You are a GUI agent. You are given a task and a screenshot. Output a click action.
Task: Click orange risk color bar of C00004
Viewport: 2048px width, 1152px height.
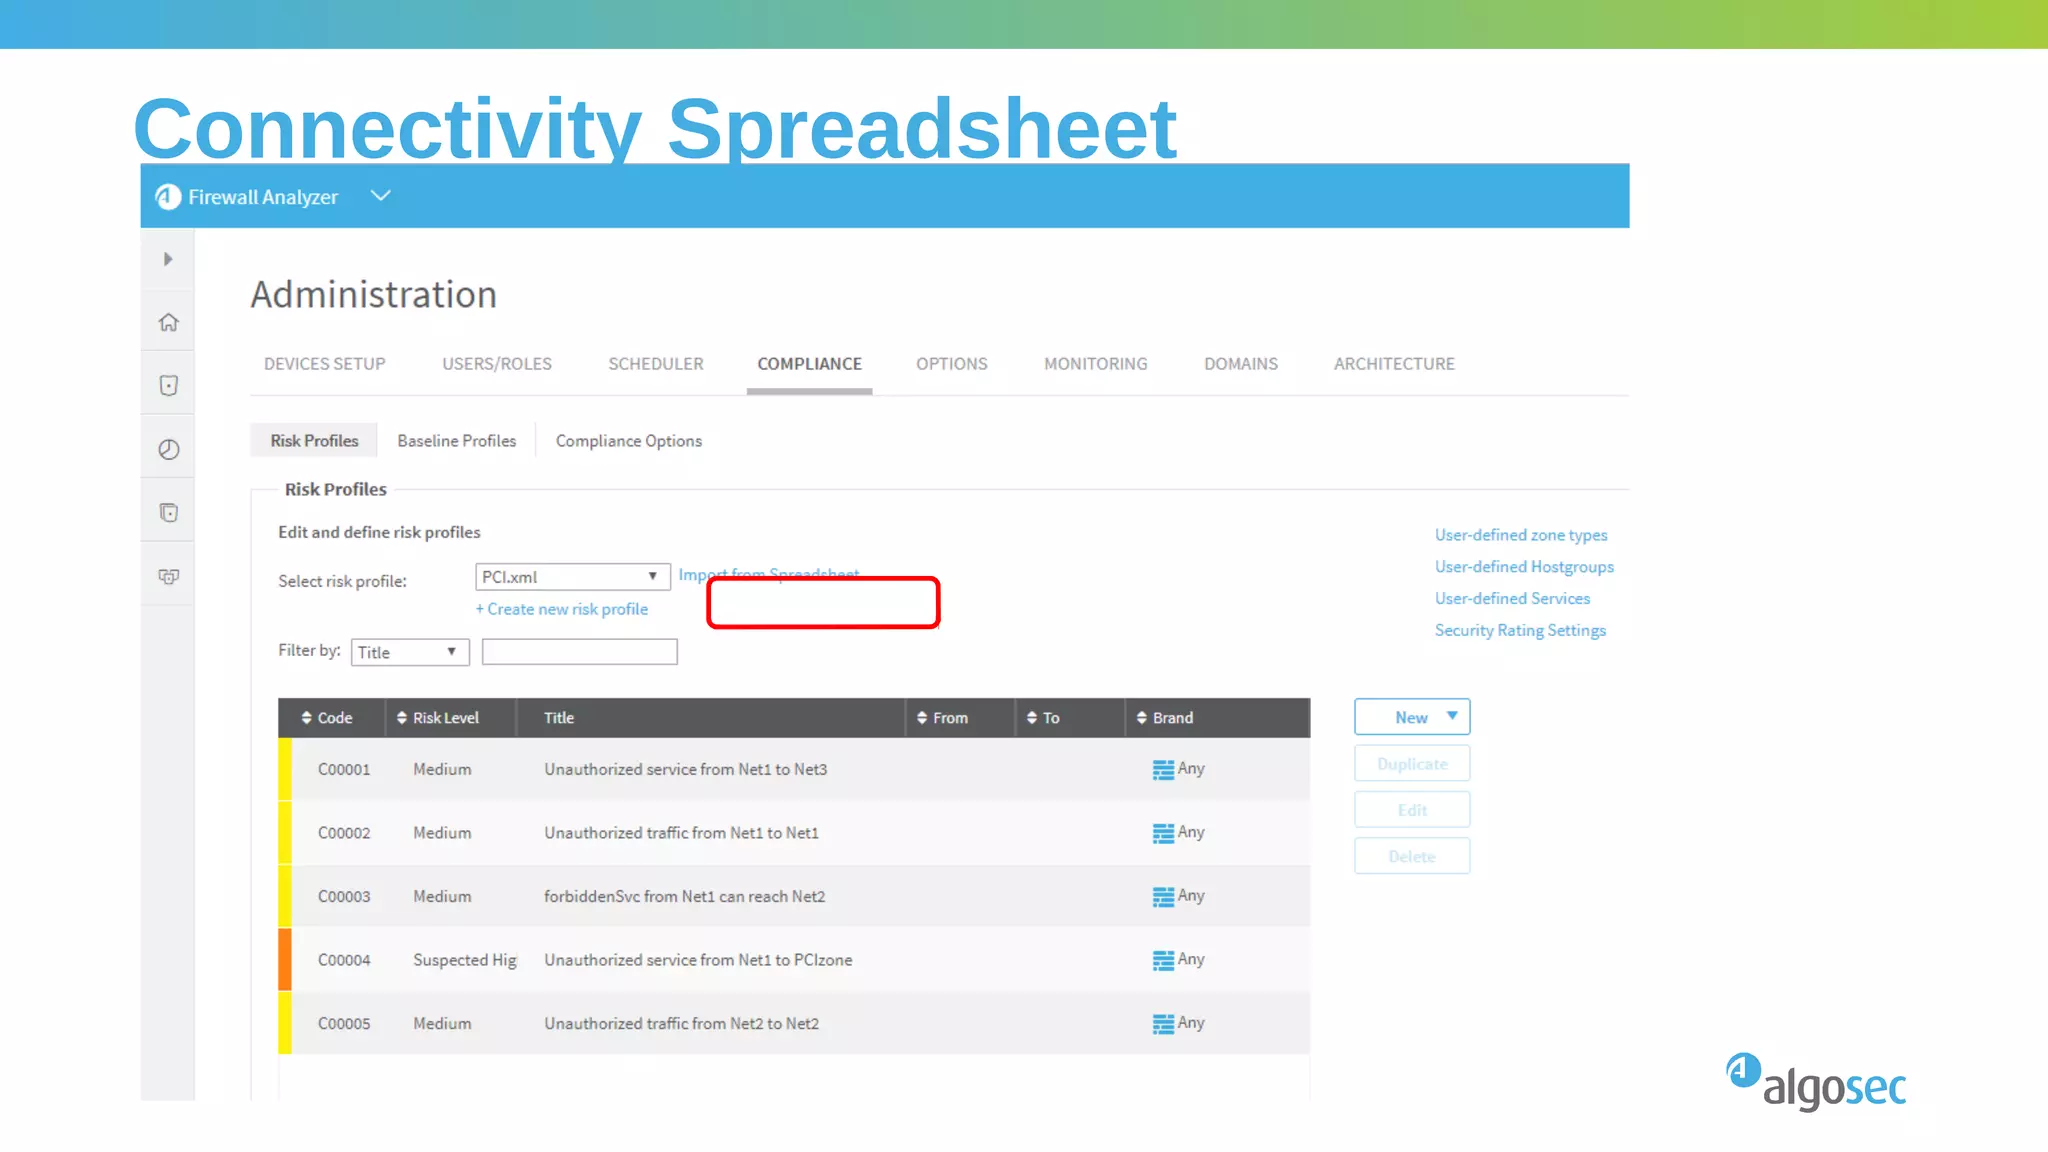point(285,960)
